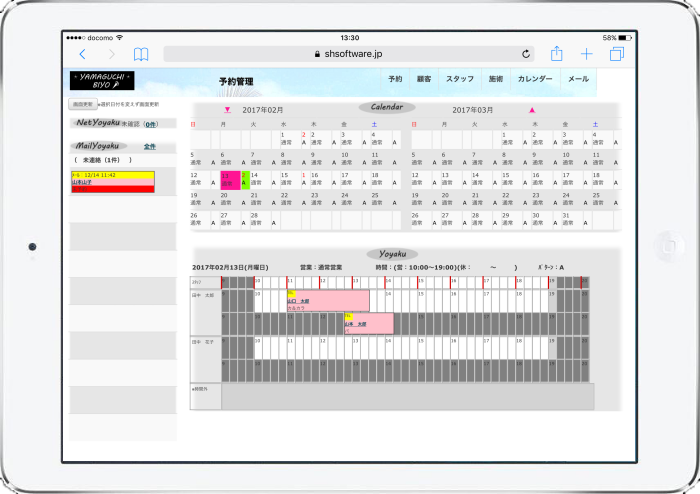Viewport: 700px width, 494px height.
Task: Go back with Safari back arrow
Action: pyautogui.click(x=83, y=54)
